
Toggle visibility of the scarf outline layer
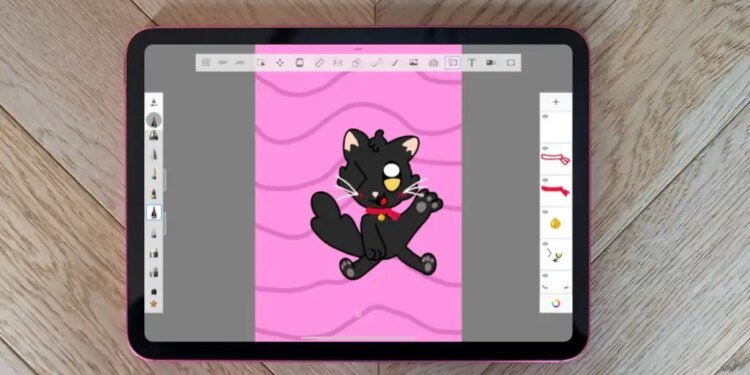coord(545,148)
